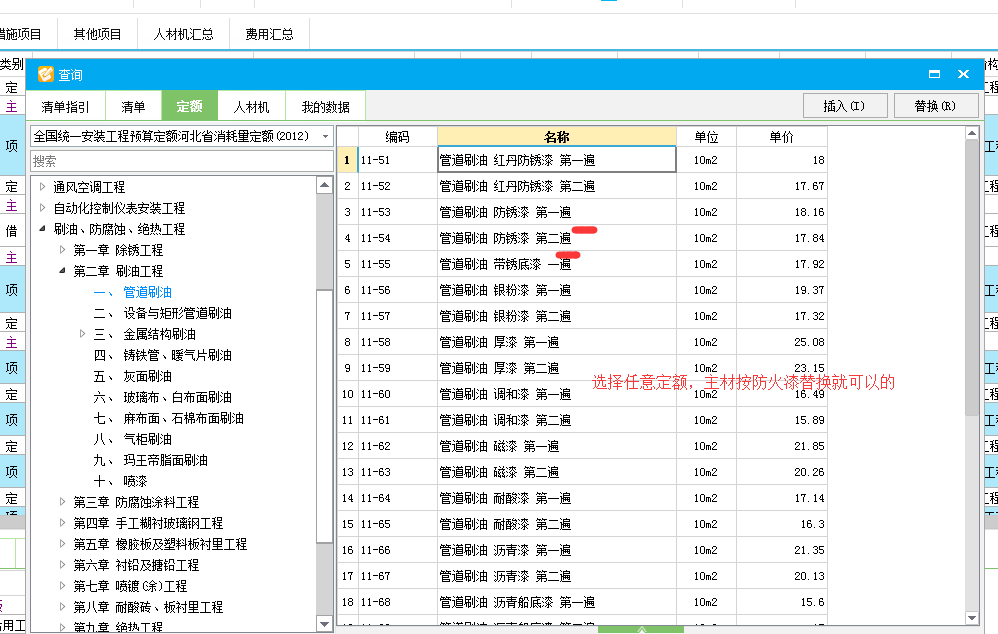Screen dimensions: 998x634
Task: Select row 11-51 红丹防锈漆 第一遍
Action: click(582, 160)
